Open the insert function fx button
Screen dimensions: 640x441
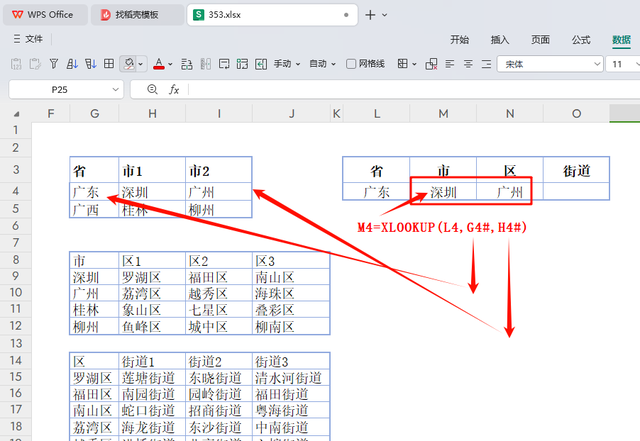[x=174, y=89]
